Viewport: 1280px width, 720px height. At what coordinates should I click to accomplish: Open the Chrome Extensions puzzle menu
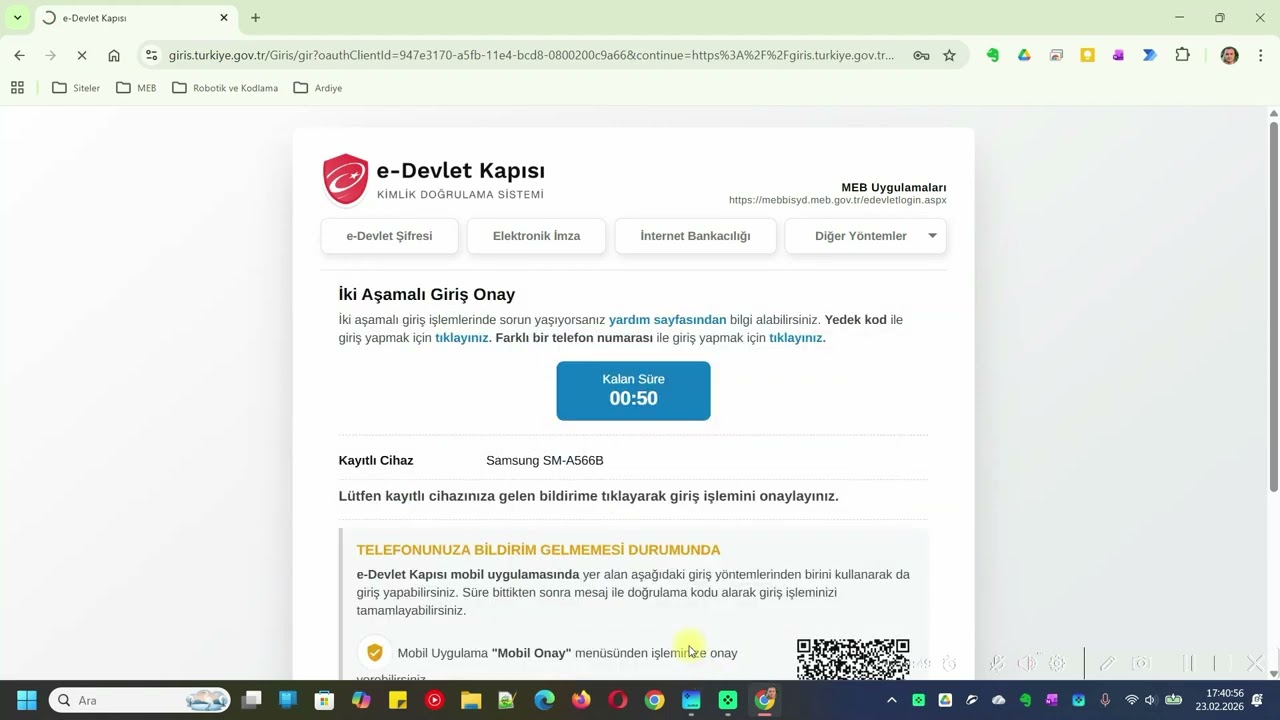pyautogui.click(x=1182, y=56)
